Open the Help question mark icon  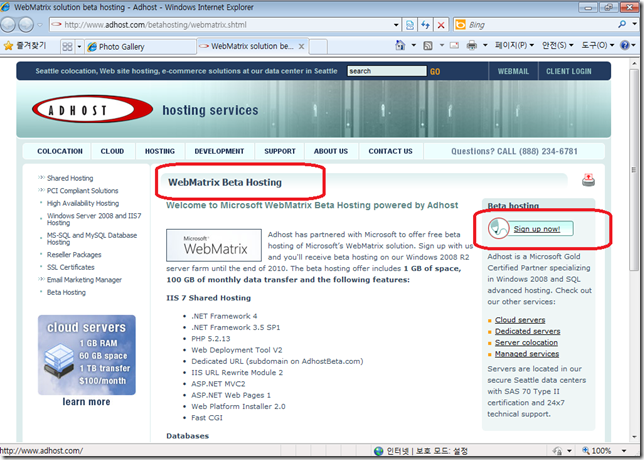[625, 45]
